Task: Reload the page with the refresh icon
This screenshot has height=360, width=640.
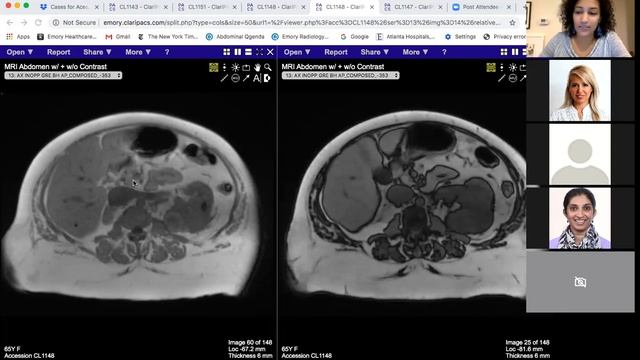Action: [x=38, y=22]
